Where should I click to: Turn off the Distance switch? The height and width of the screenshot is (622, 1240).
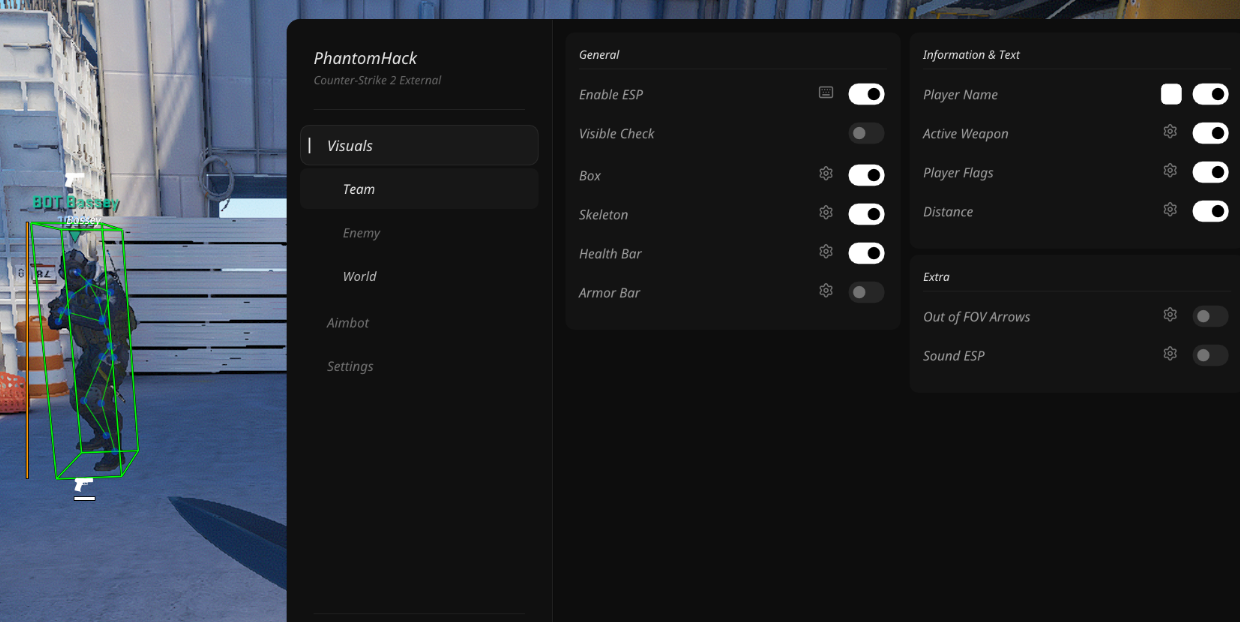[x=1210, y=211]
